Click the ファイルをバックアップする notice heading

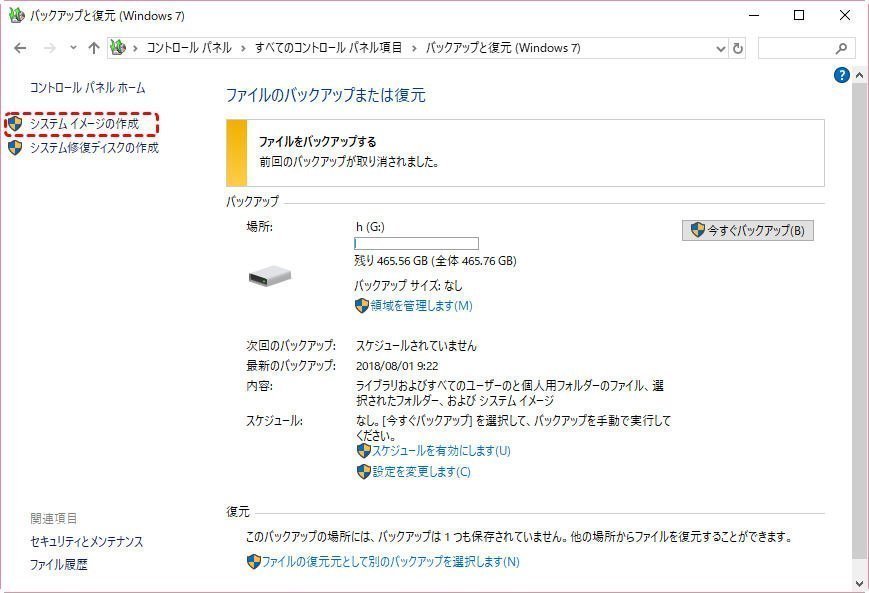(x=318, y=142)
